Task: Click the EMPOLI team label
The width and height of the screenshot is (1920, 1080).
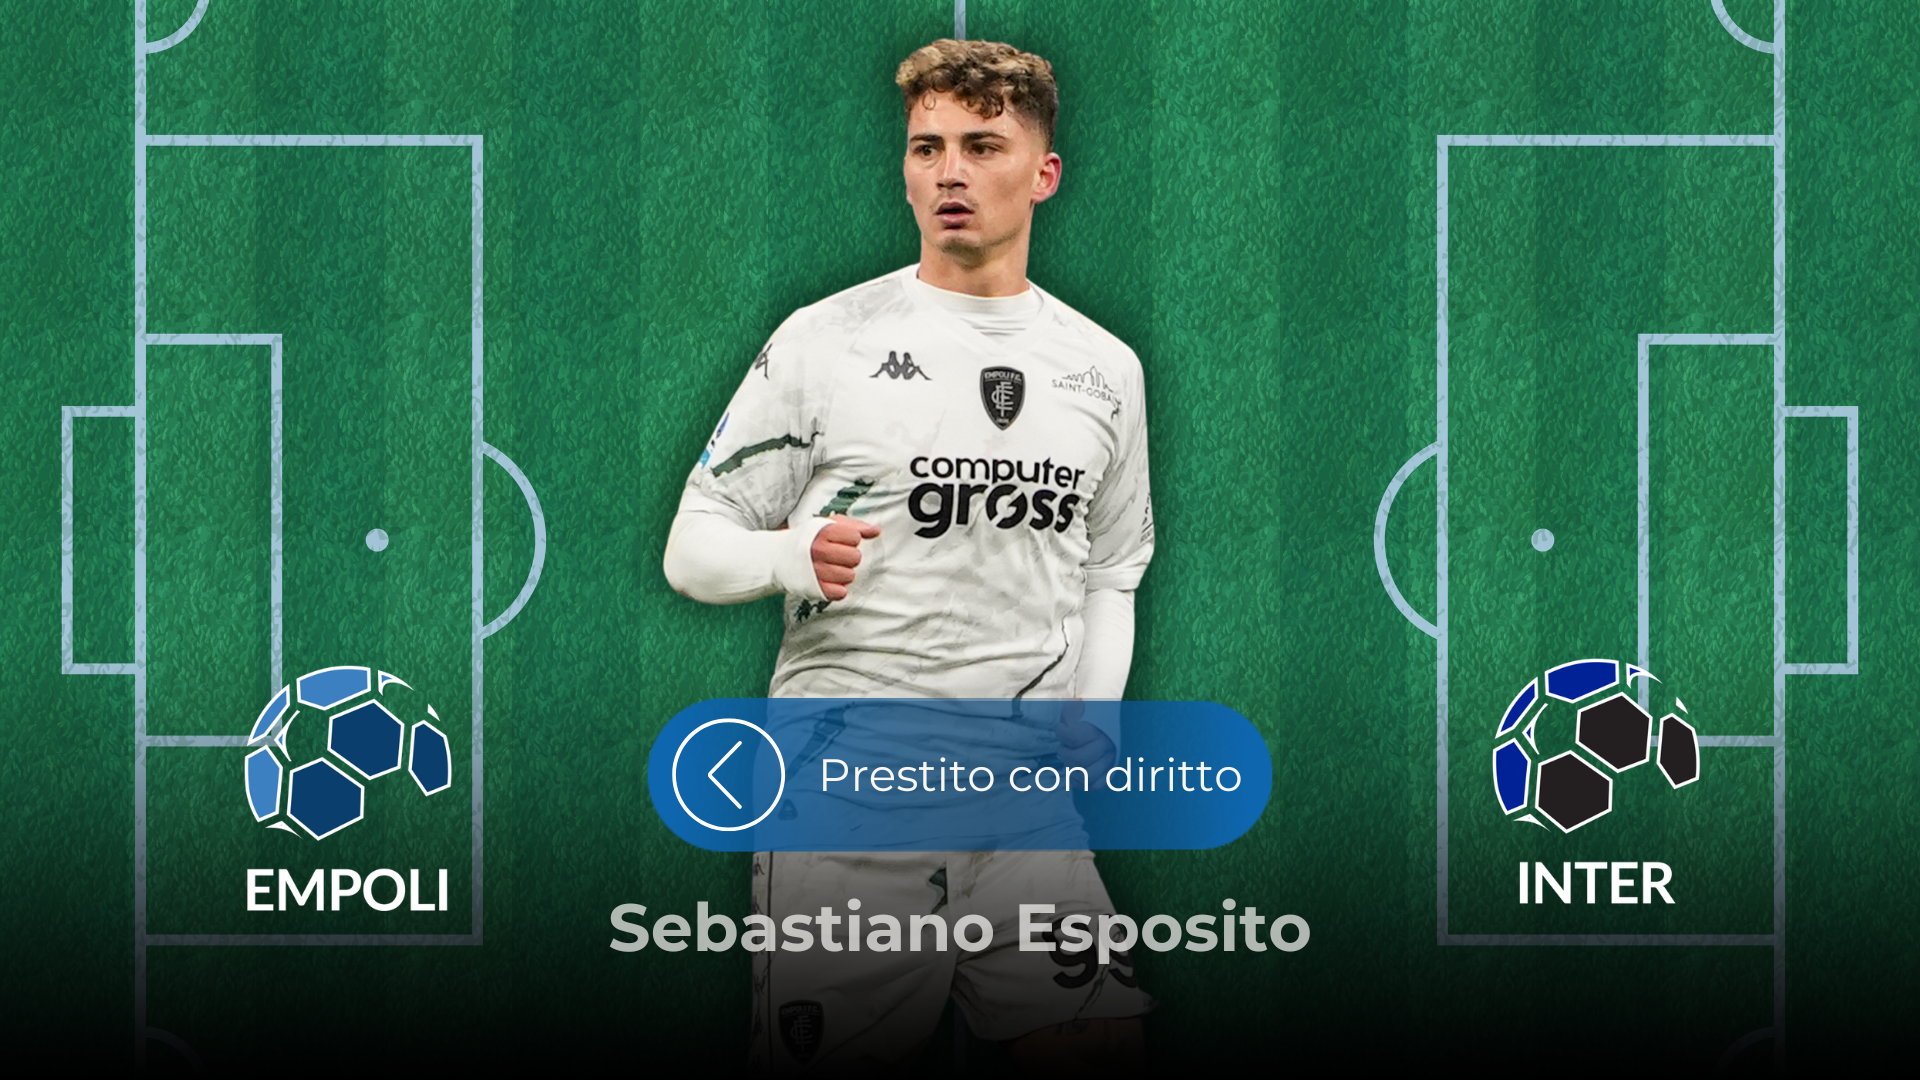Action: point(348,890)
